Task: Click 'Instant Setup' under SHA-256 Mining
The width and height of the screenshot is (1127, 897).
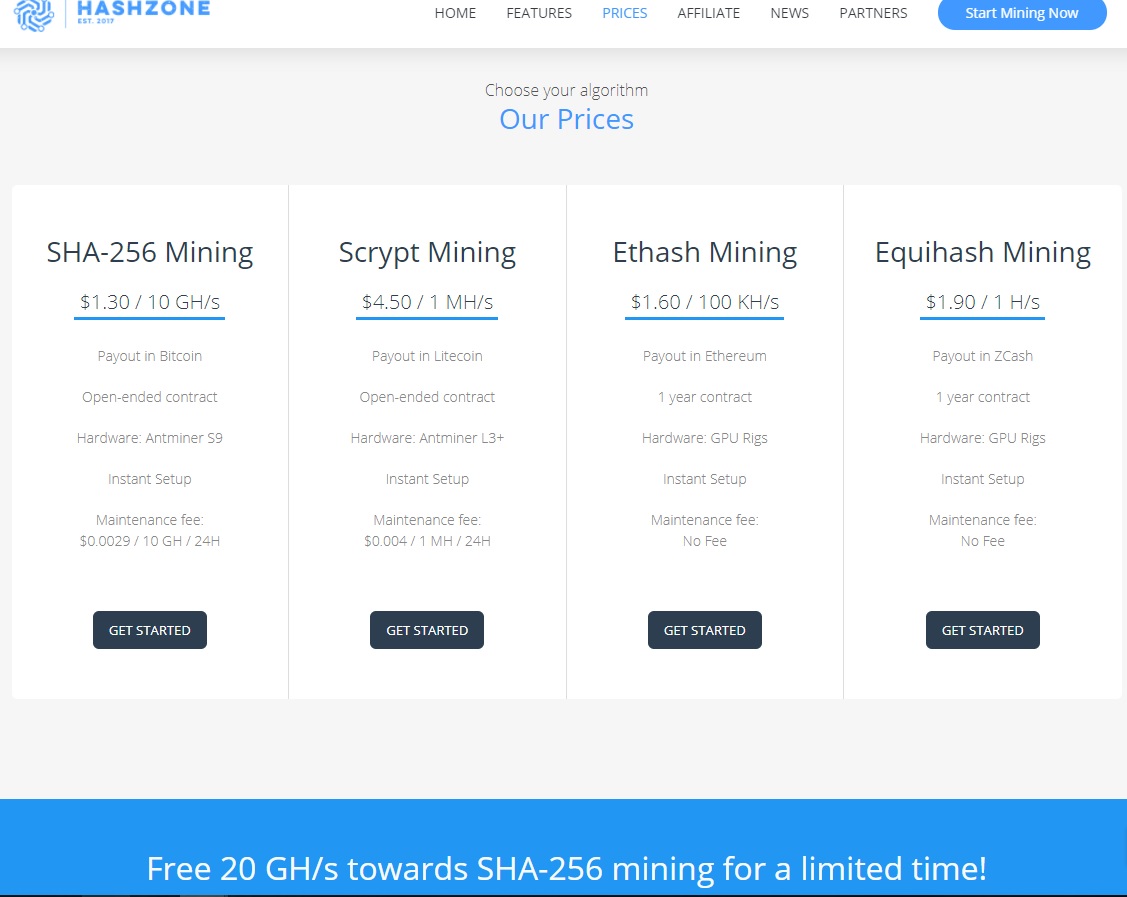Action: tap(150, 479)
